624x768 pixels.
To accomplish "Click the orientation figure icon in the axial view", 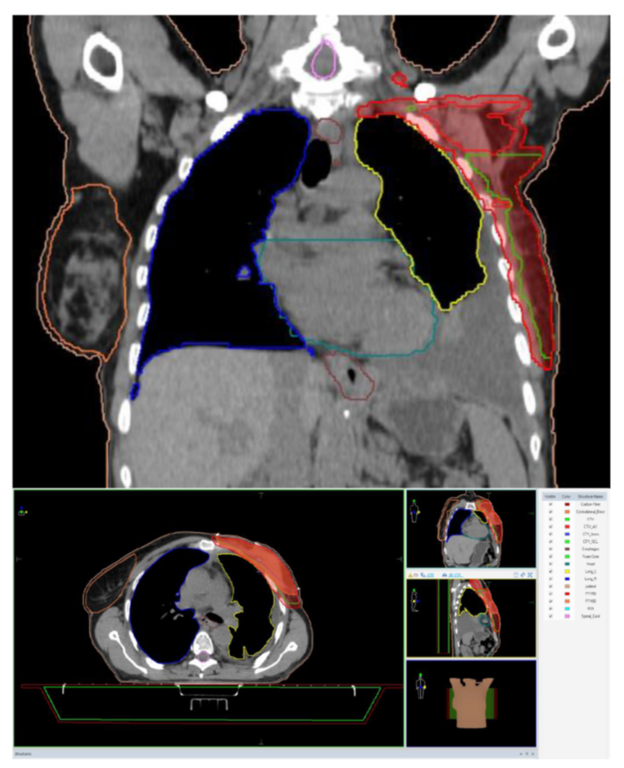I will pyautogui.click(x=23, y=512).
